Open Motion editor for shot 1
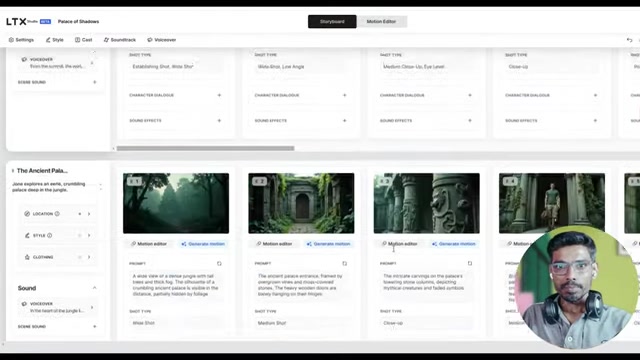640x360 pixels. [149, 244]
